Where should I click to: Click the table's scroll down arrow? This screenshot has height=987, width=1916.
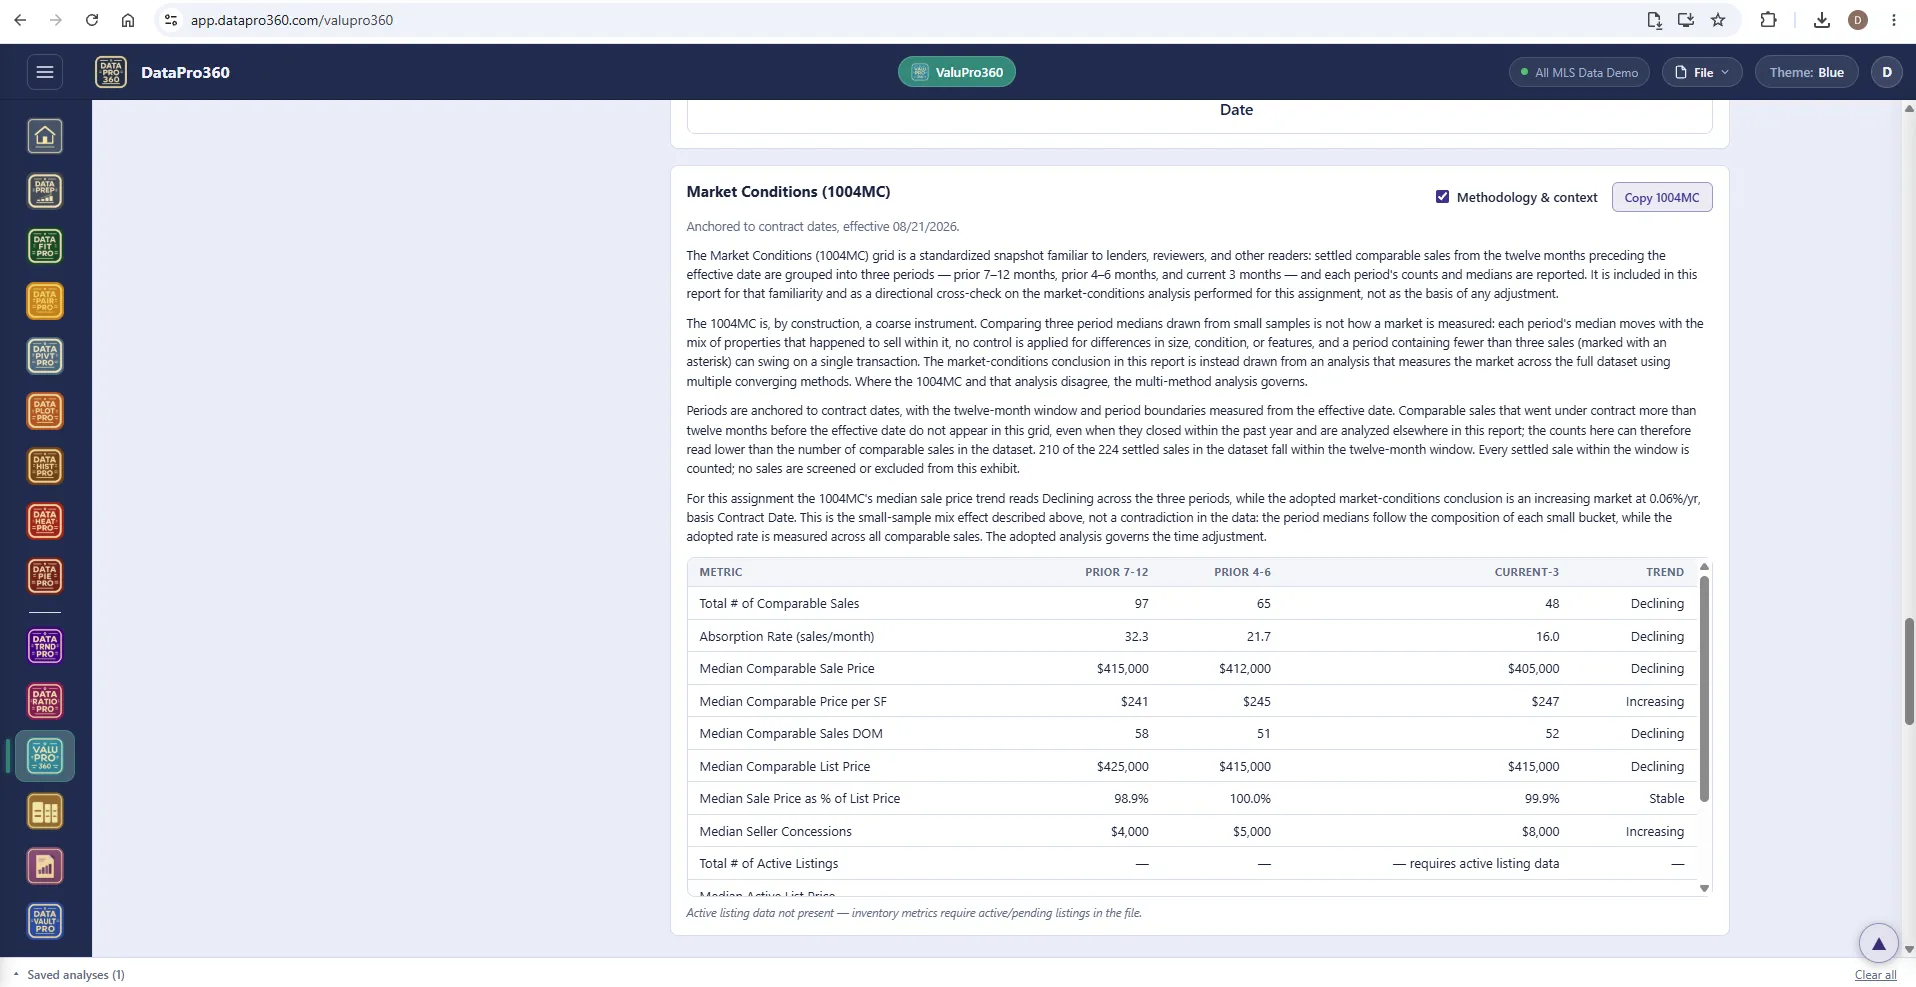click(x=1704, y=888)
